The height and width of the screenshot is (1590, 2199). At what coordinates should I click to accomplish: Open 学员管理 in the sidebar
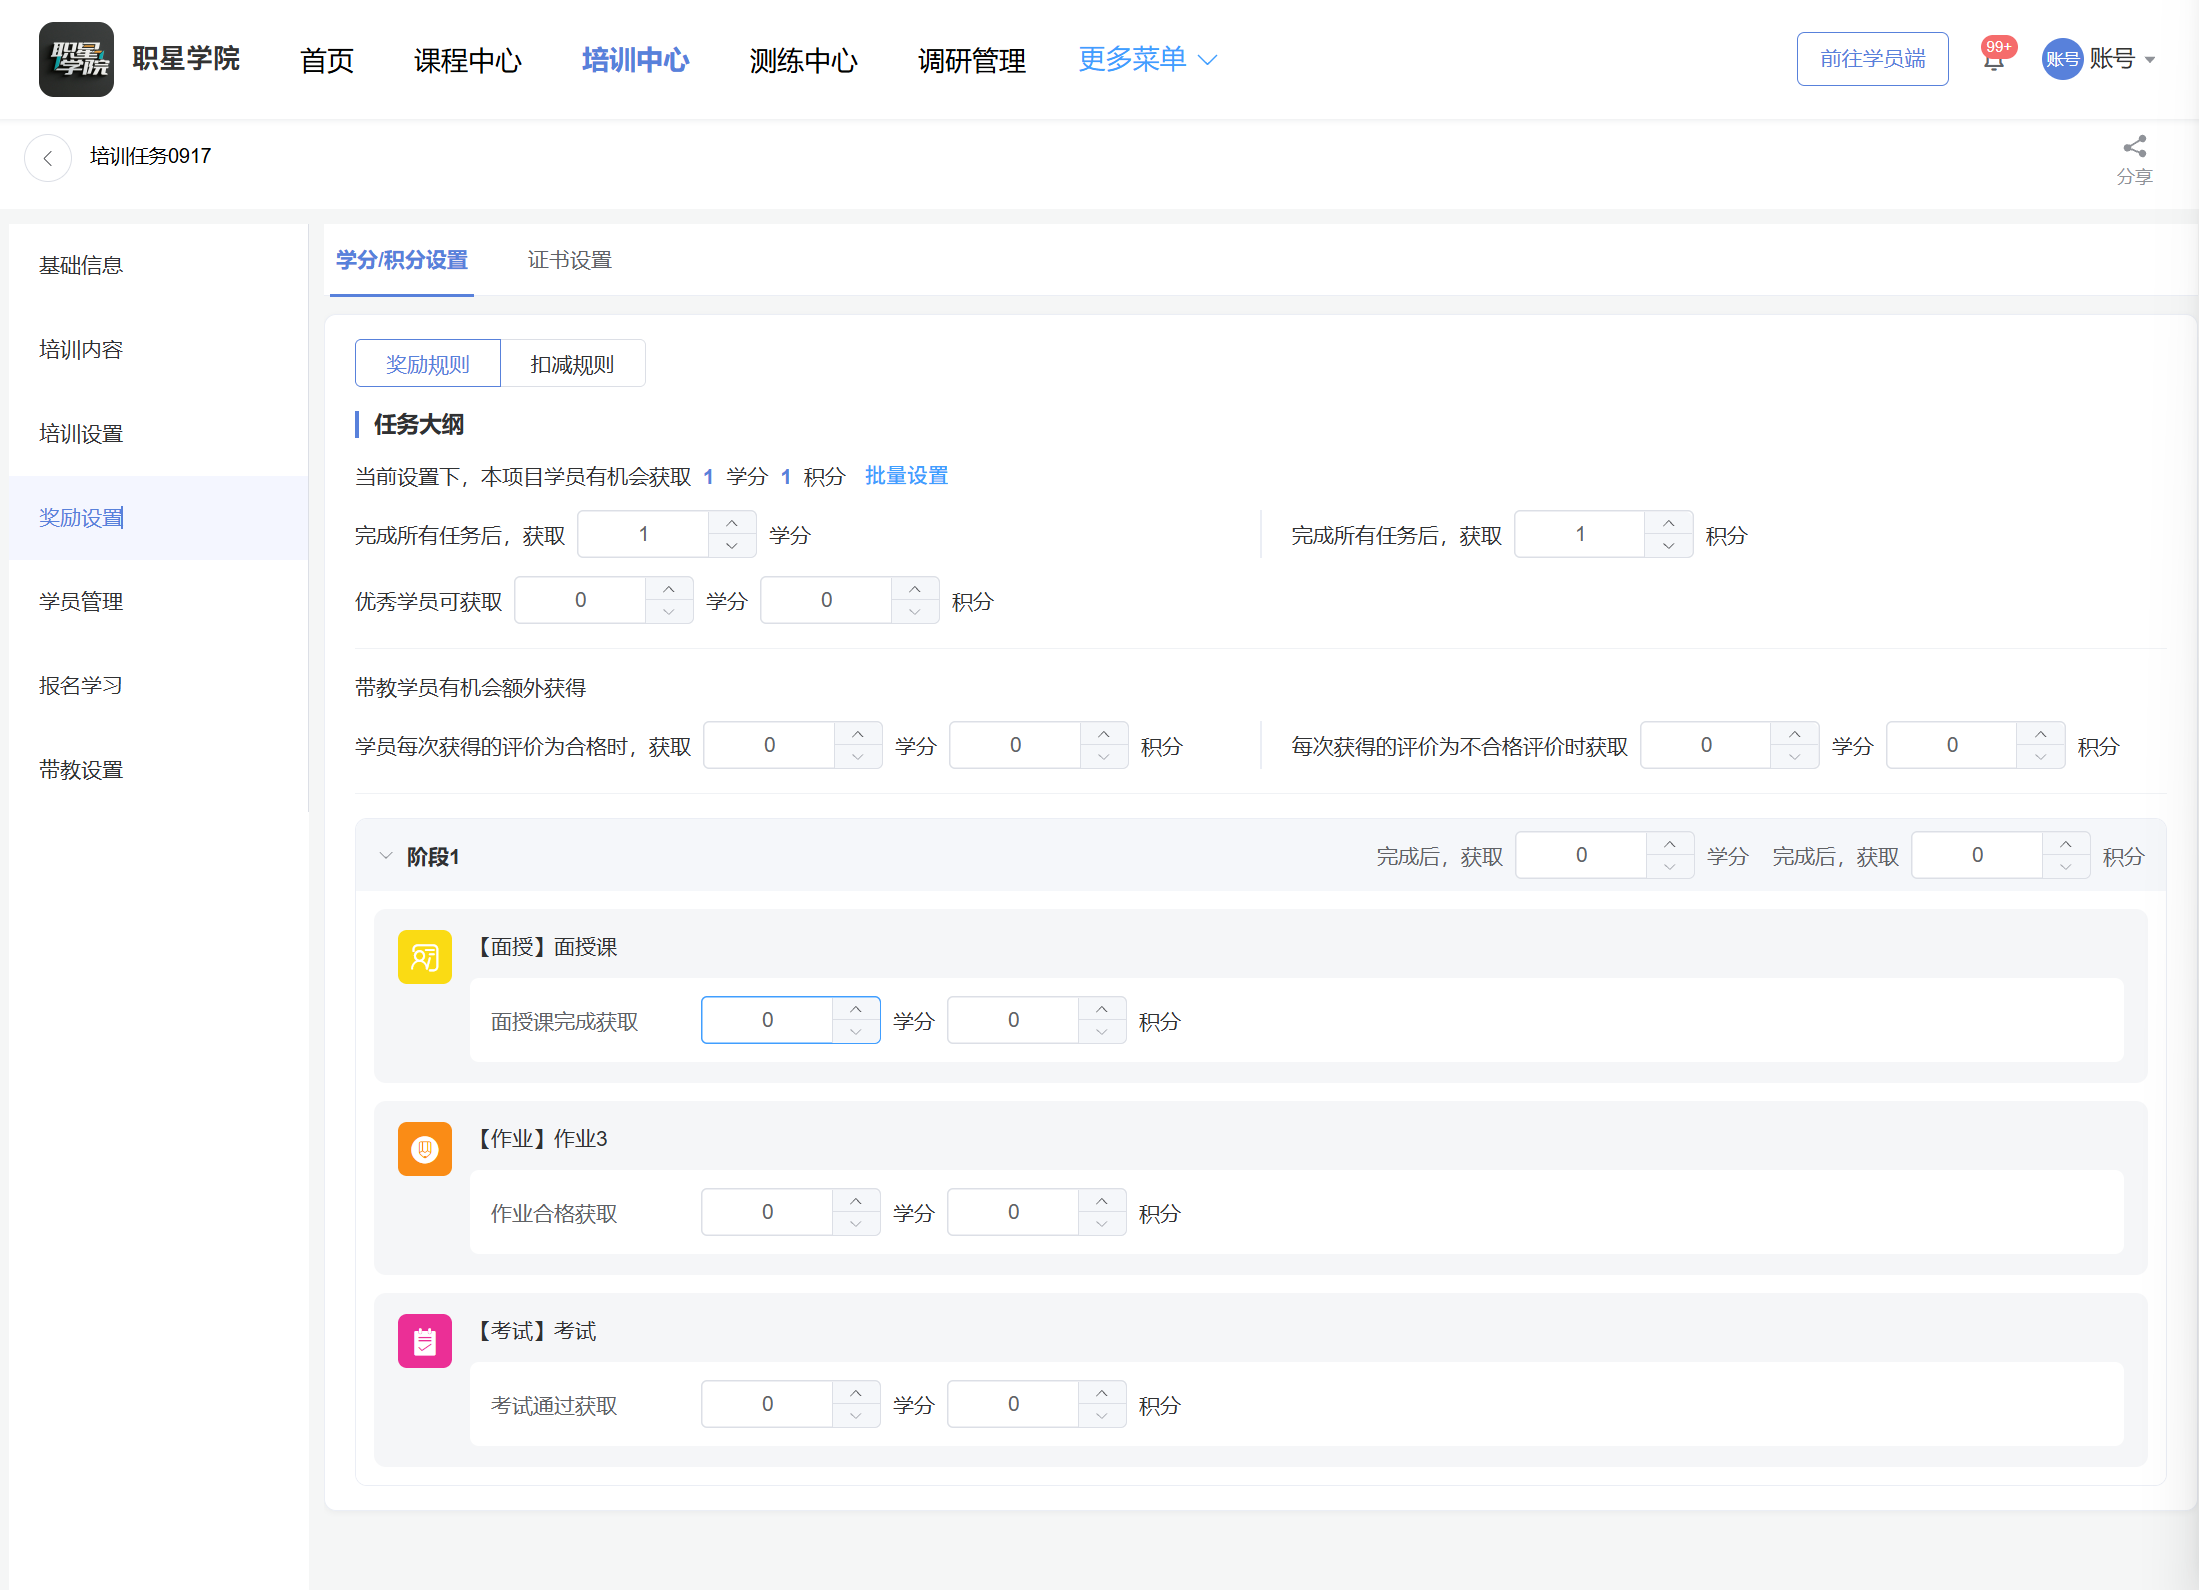point(81,601)
